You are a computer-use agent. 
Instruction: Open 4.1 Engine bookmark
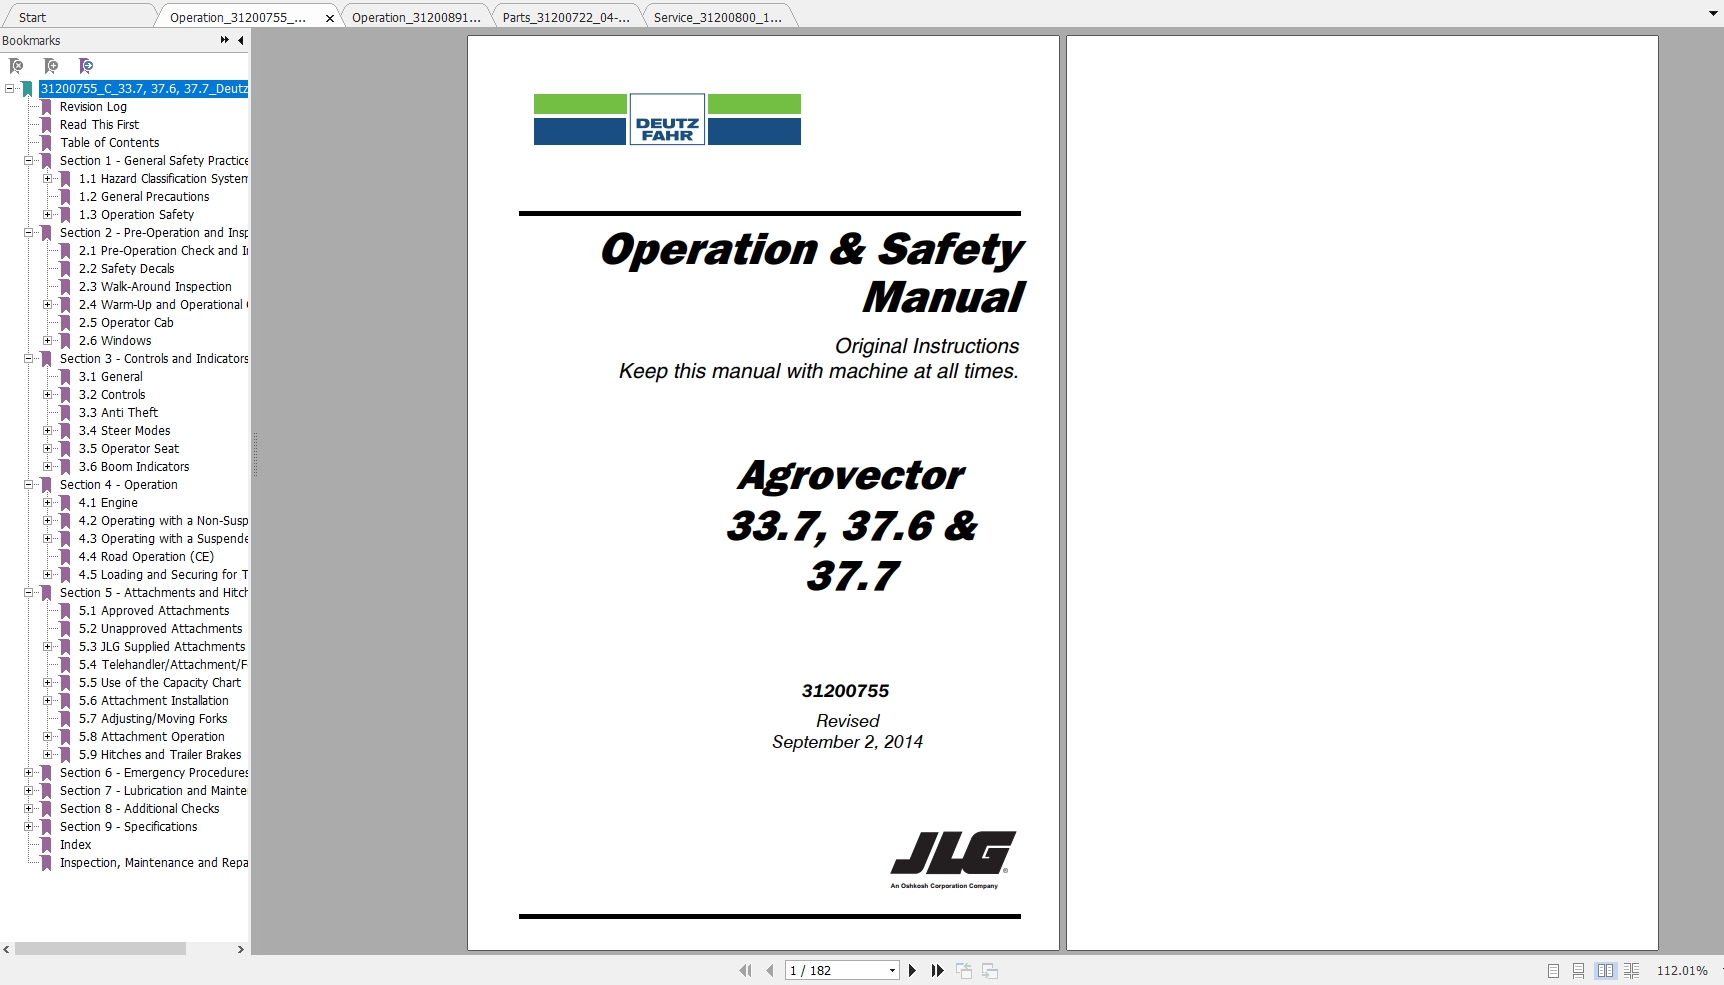tap(108, 502)
